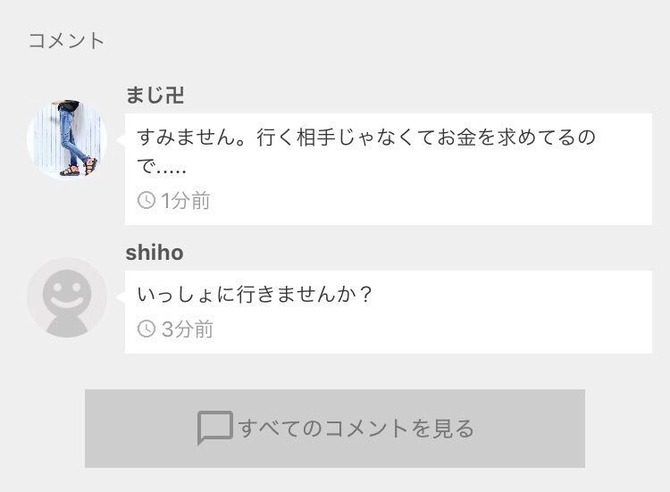Click the comment いっしょに行きませんか？
670x492 pixels.
coord(255,295)
